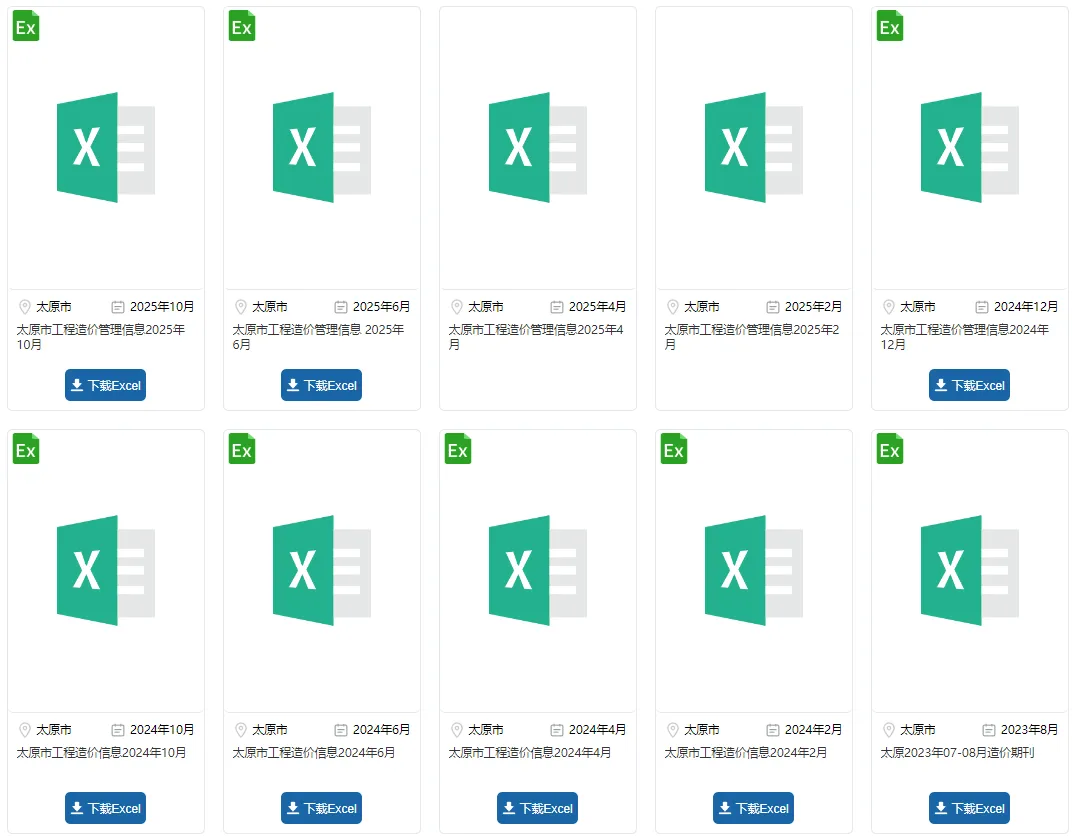Download Excel for 2025年6月 issue

click(321, 385)
